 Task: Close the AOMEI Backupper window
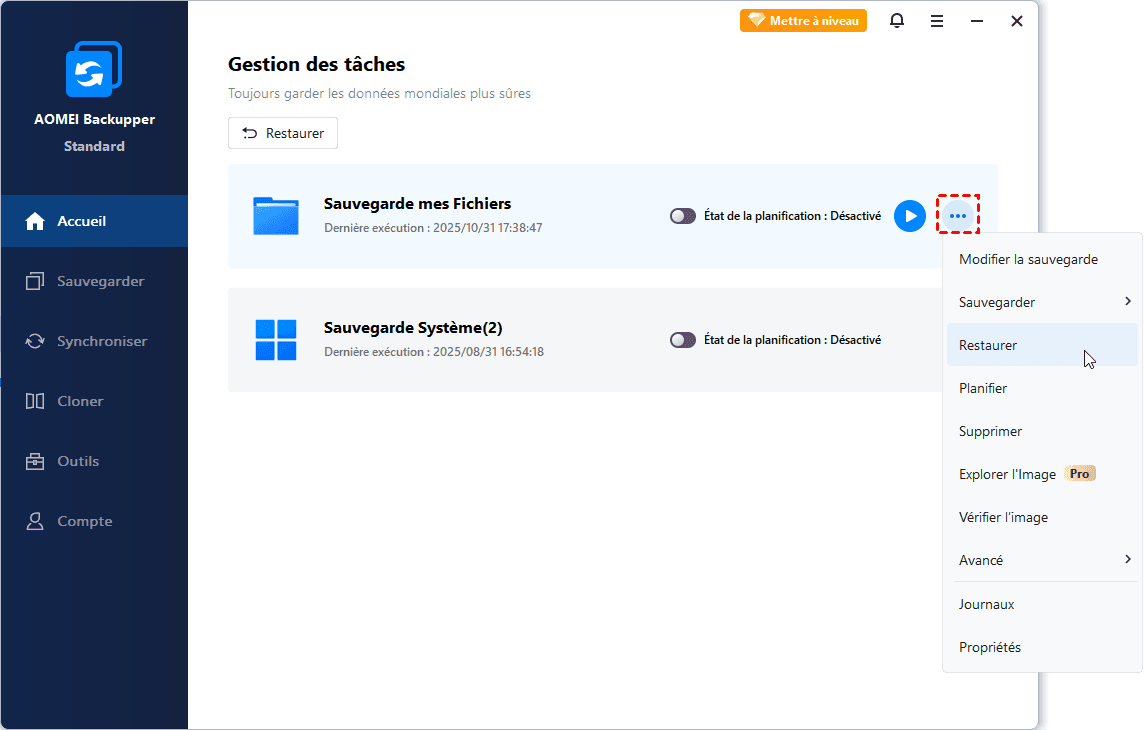(1016, 21)
